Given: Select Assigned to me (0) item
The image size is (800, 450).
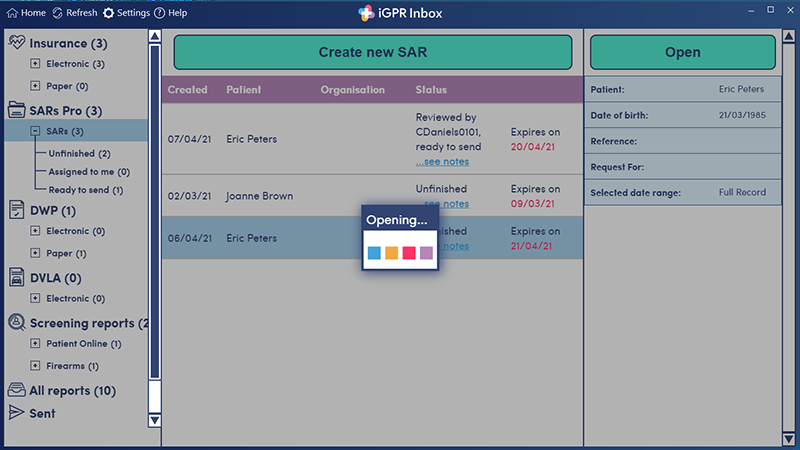Looking at the screenshot, I should click(x=89, y=172).
